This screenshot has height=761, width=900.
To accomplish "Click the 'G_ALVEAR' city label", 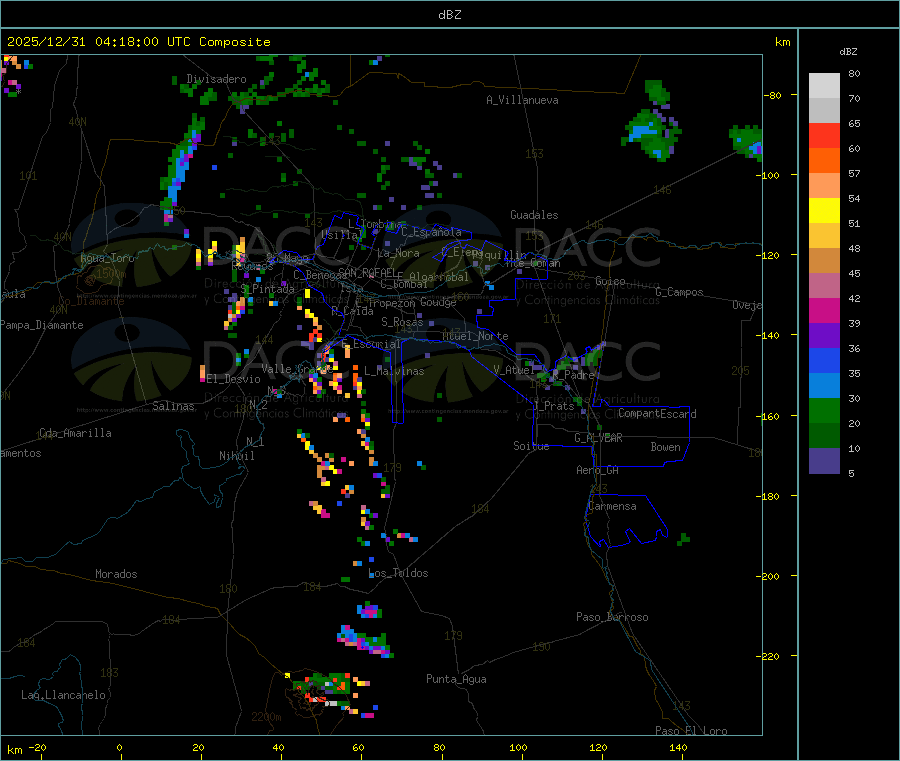I will 599,438.
